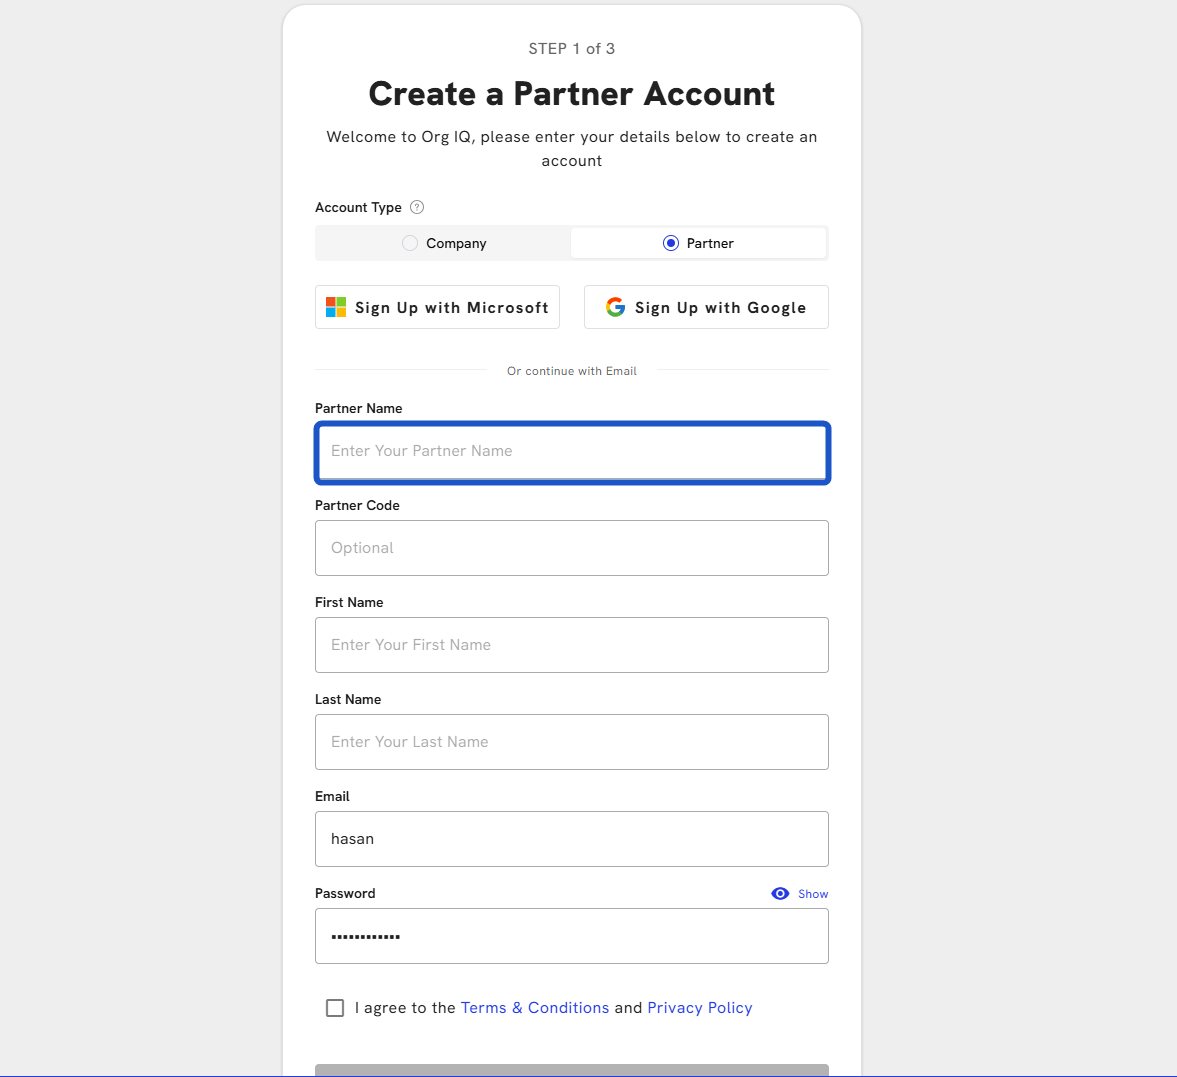Screen dimensions: 1177x1077
Task: Click the Microsoft logo icon
Action: click(336, 308)
